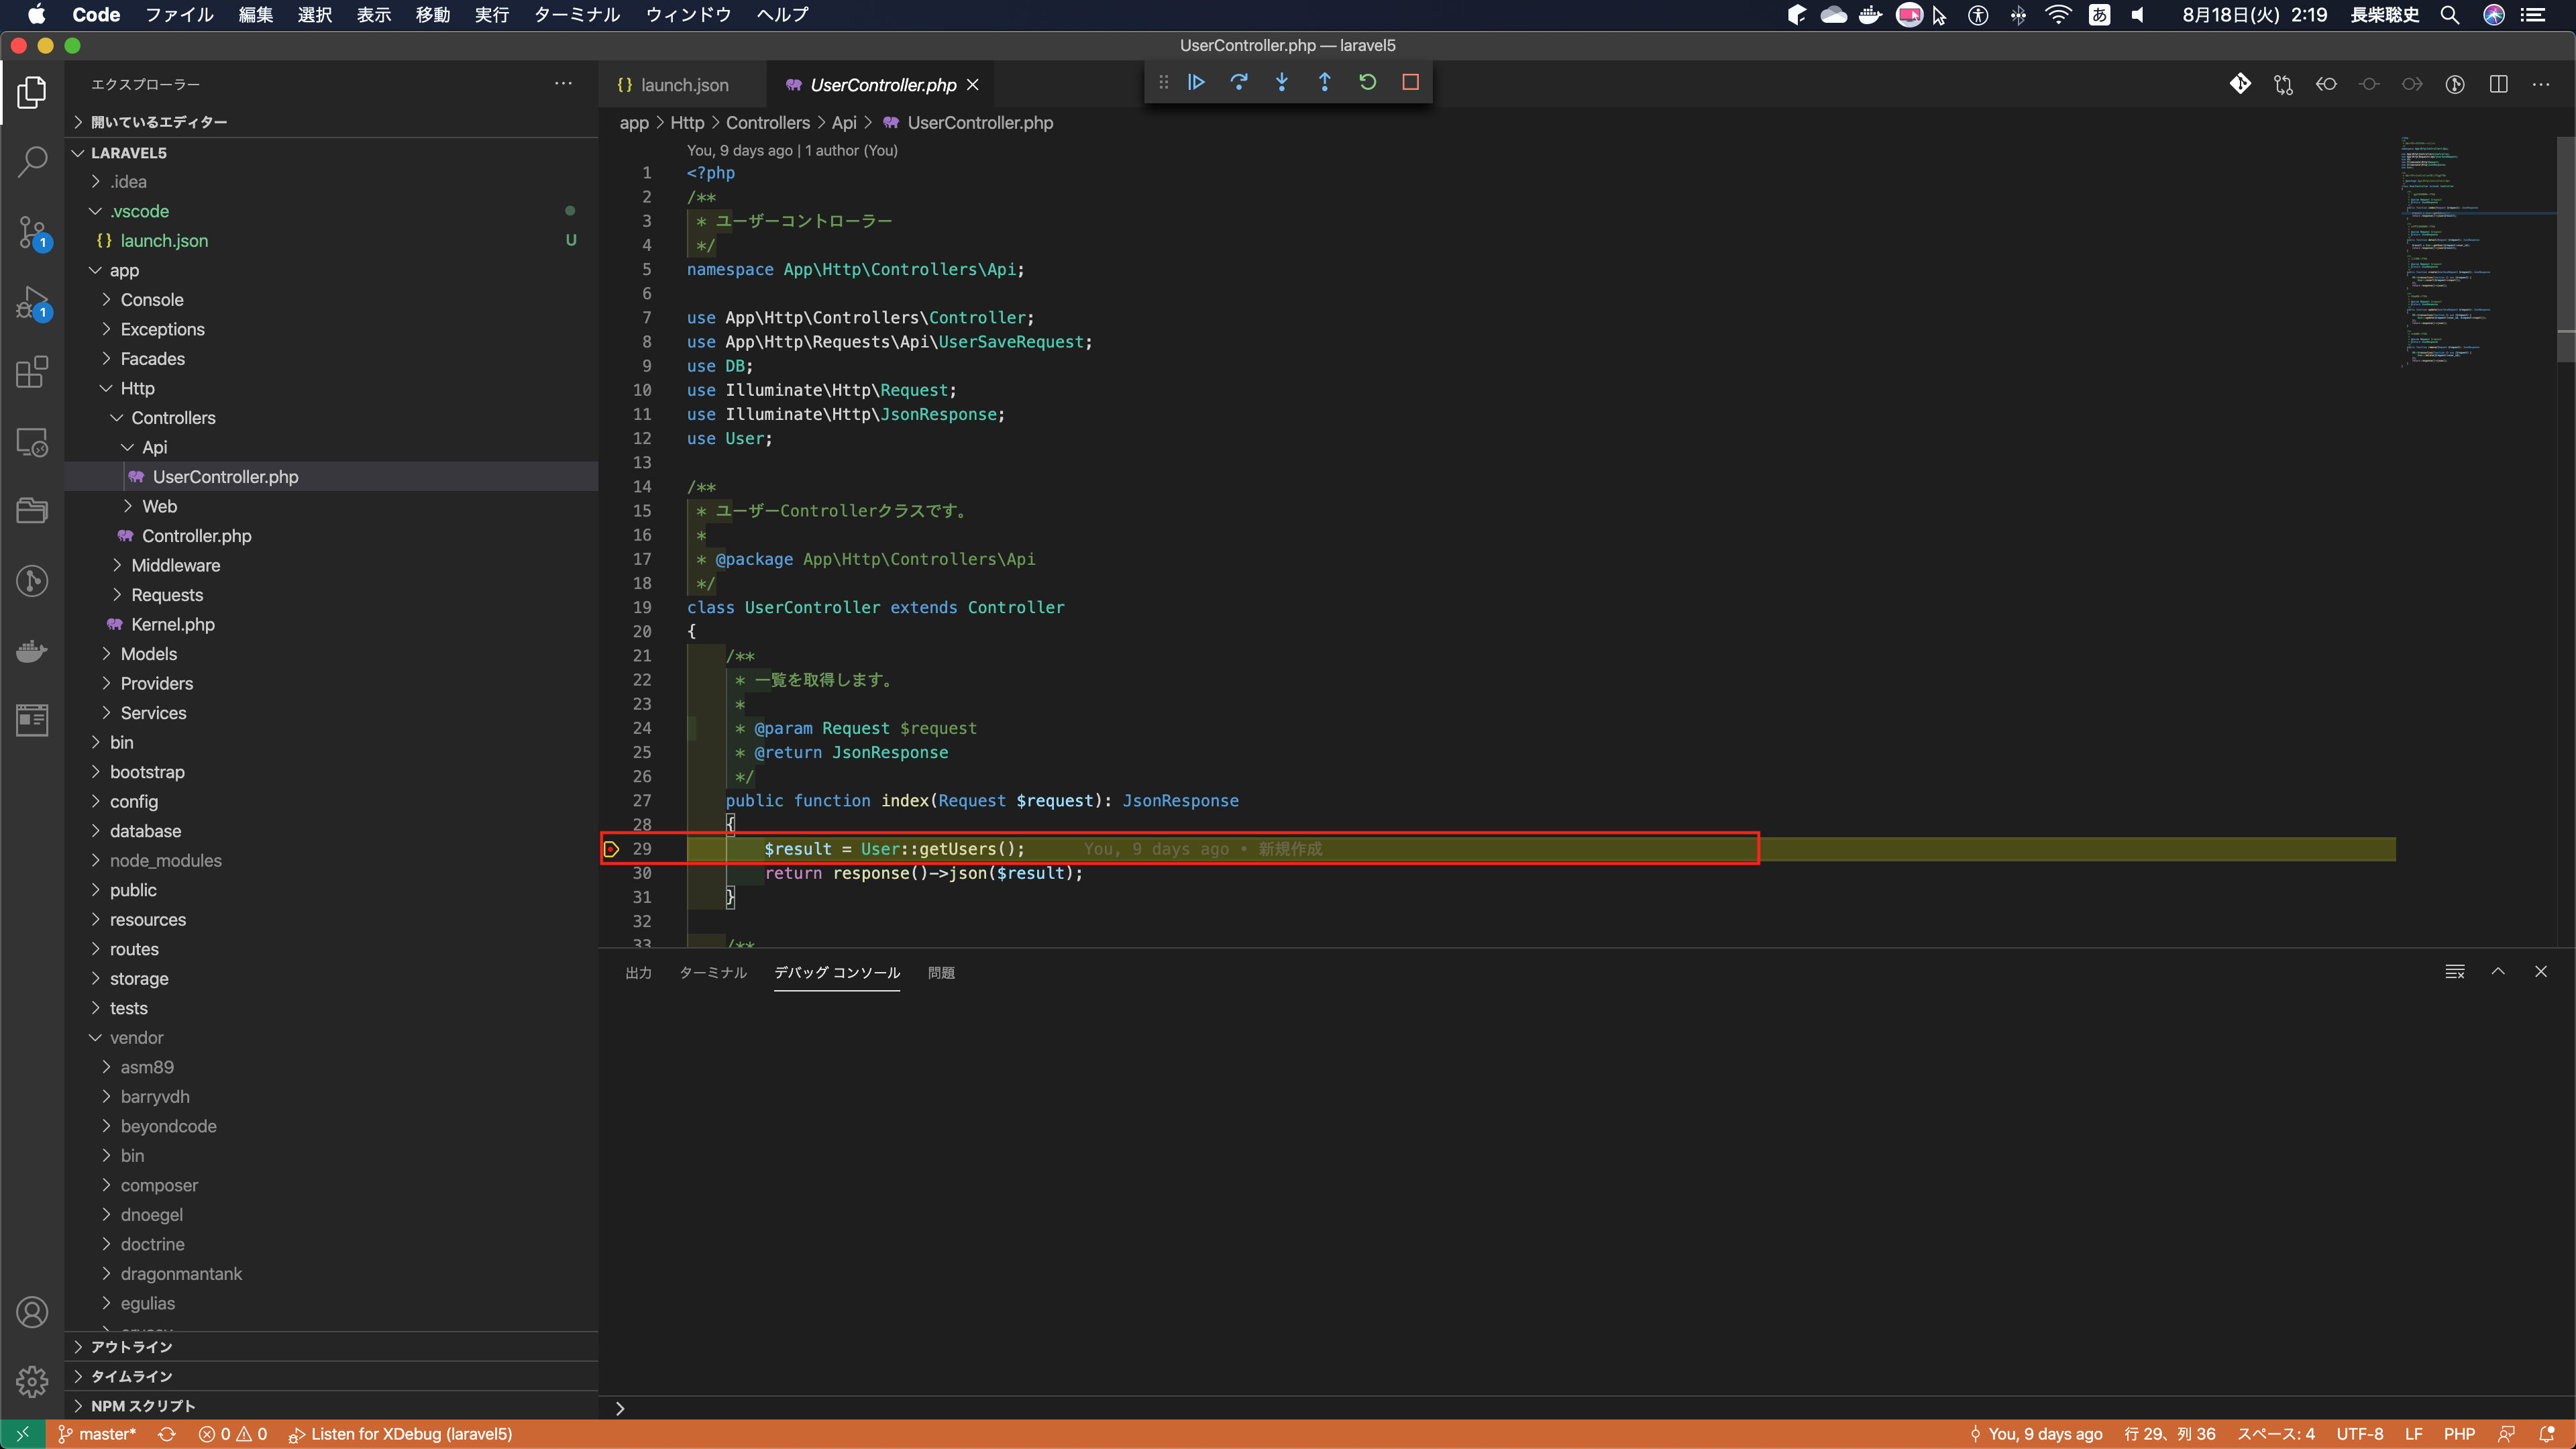This screenshot has height=1449, width=2576.
Task: Open the ターミナル panel tab
Action: click(712, 972)
